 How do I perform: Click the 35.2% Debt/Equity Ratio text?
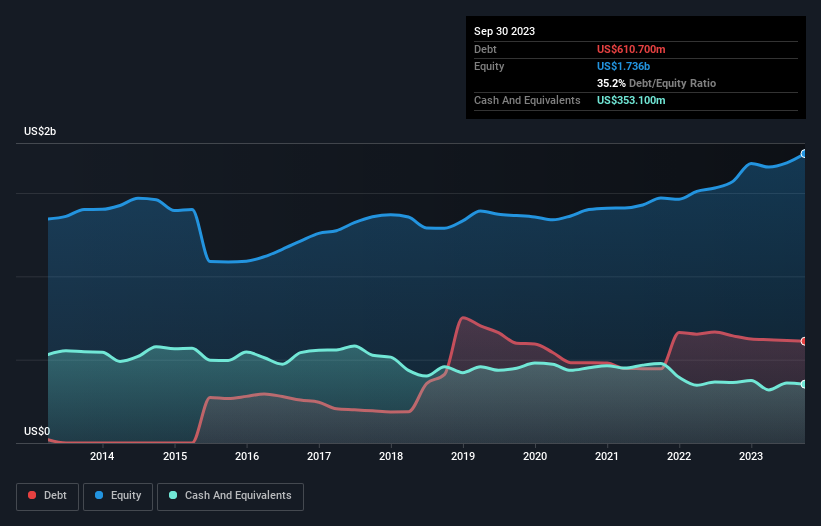[x=656, y=83]
